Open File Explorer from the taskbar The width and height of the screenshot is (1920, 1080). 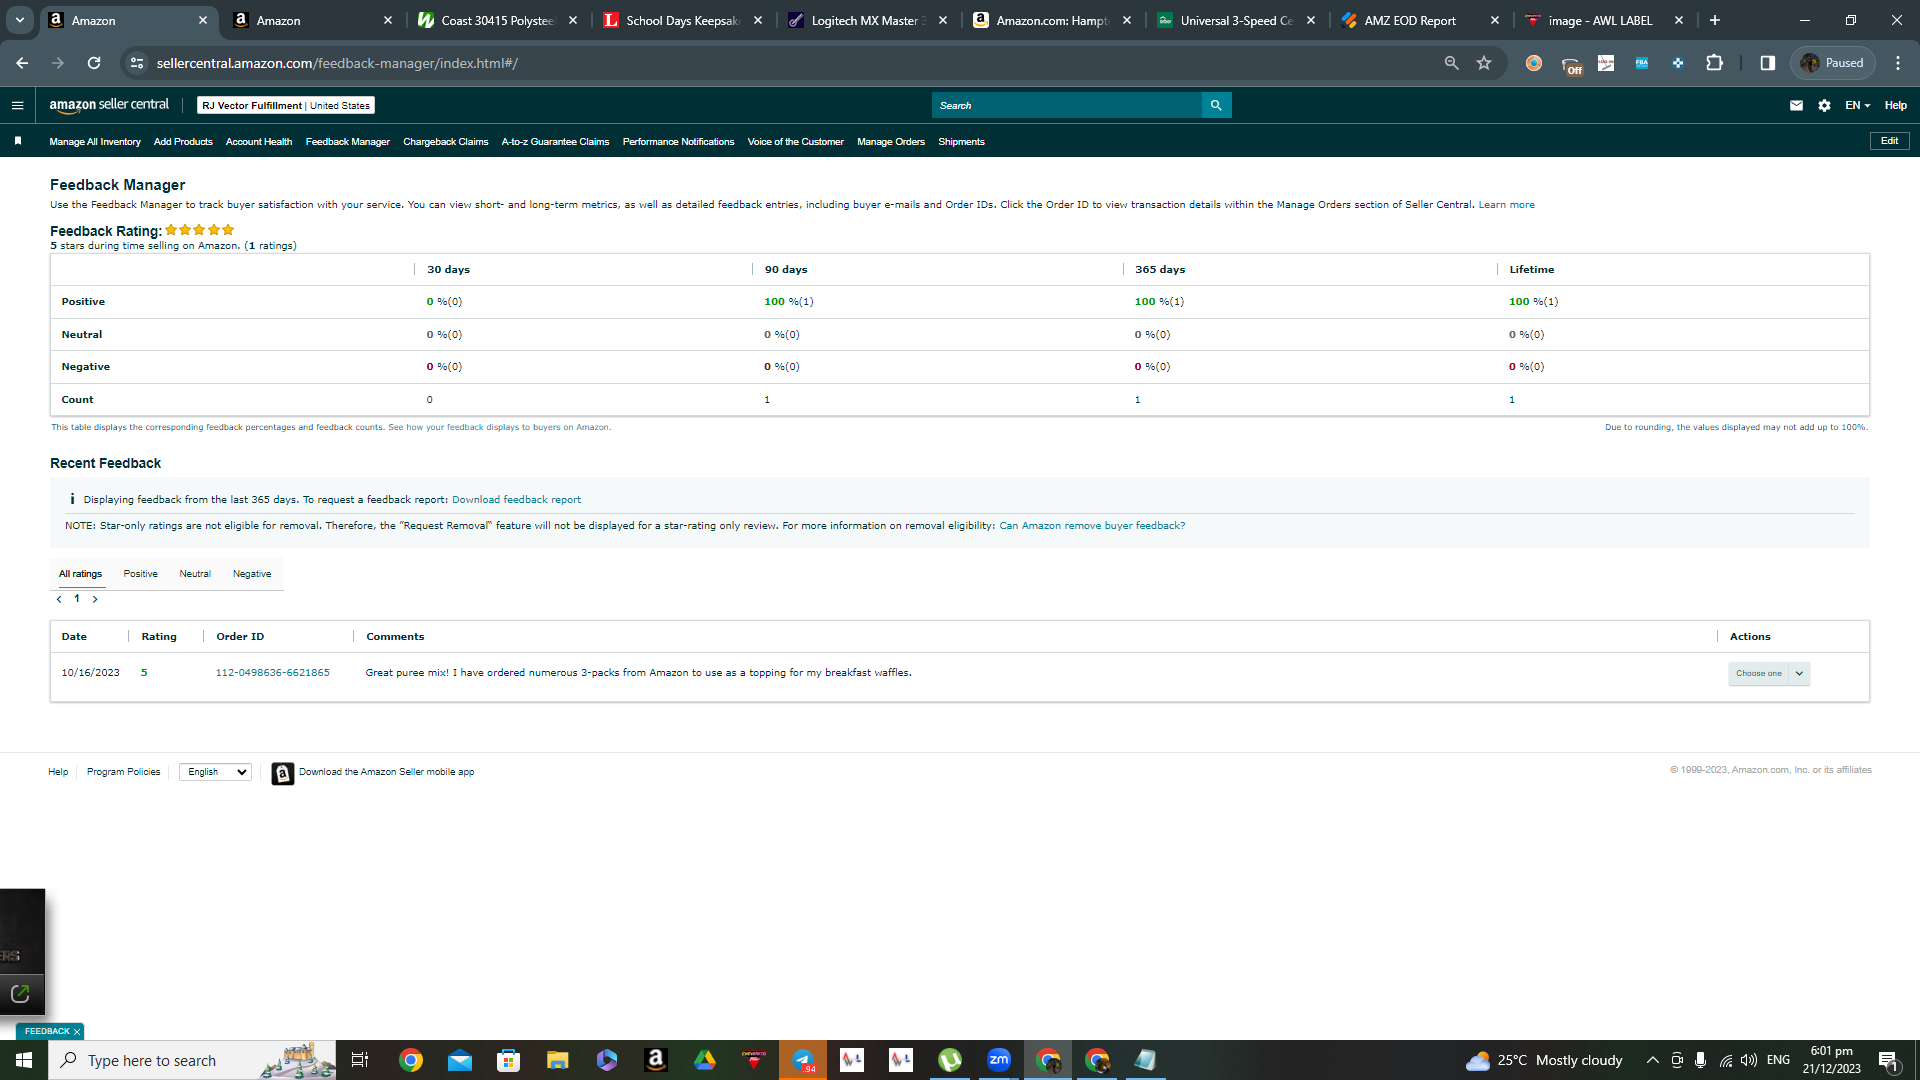[x=558, y=1060]
